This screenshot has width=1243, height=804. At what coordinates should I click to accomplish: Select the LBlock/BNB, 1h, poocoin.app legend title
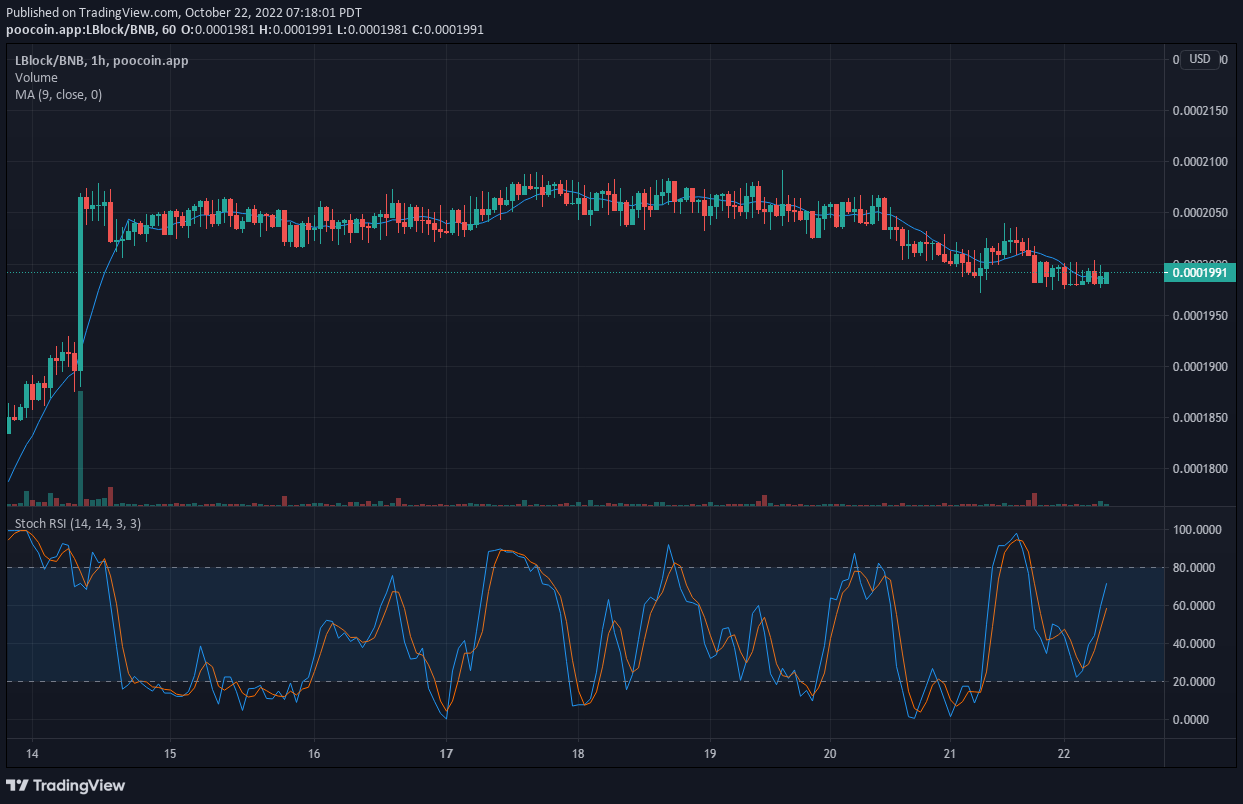(x=101, y=61)
